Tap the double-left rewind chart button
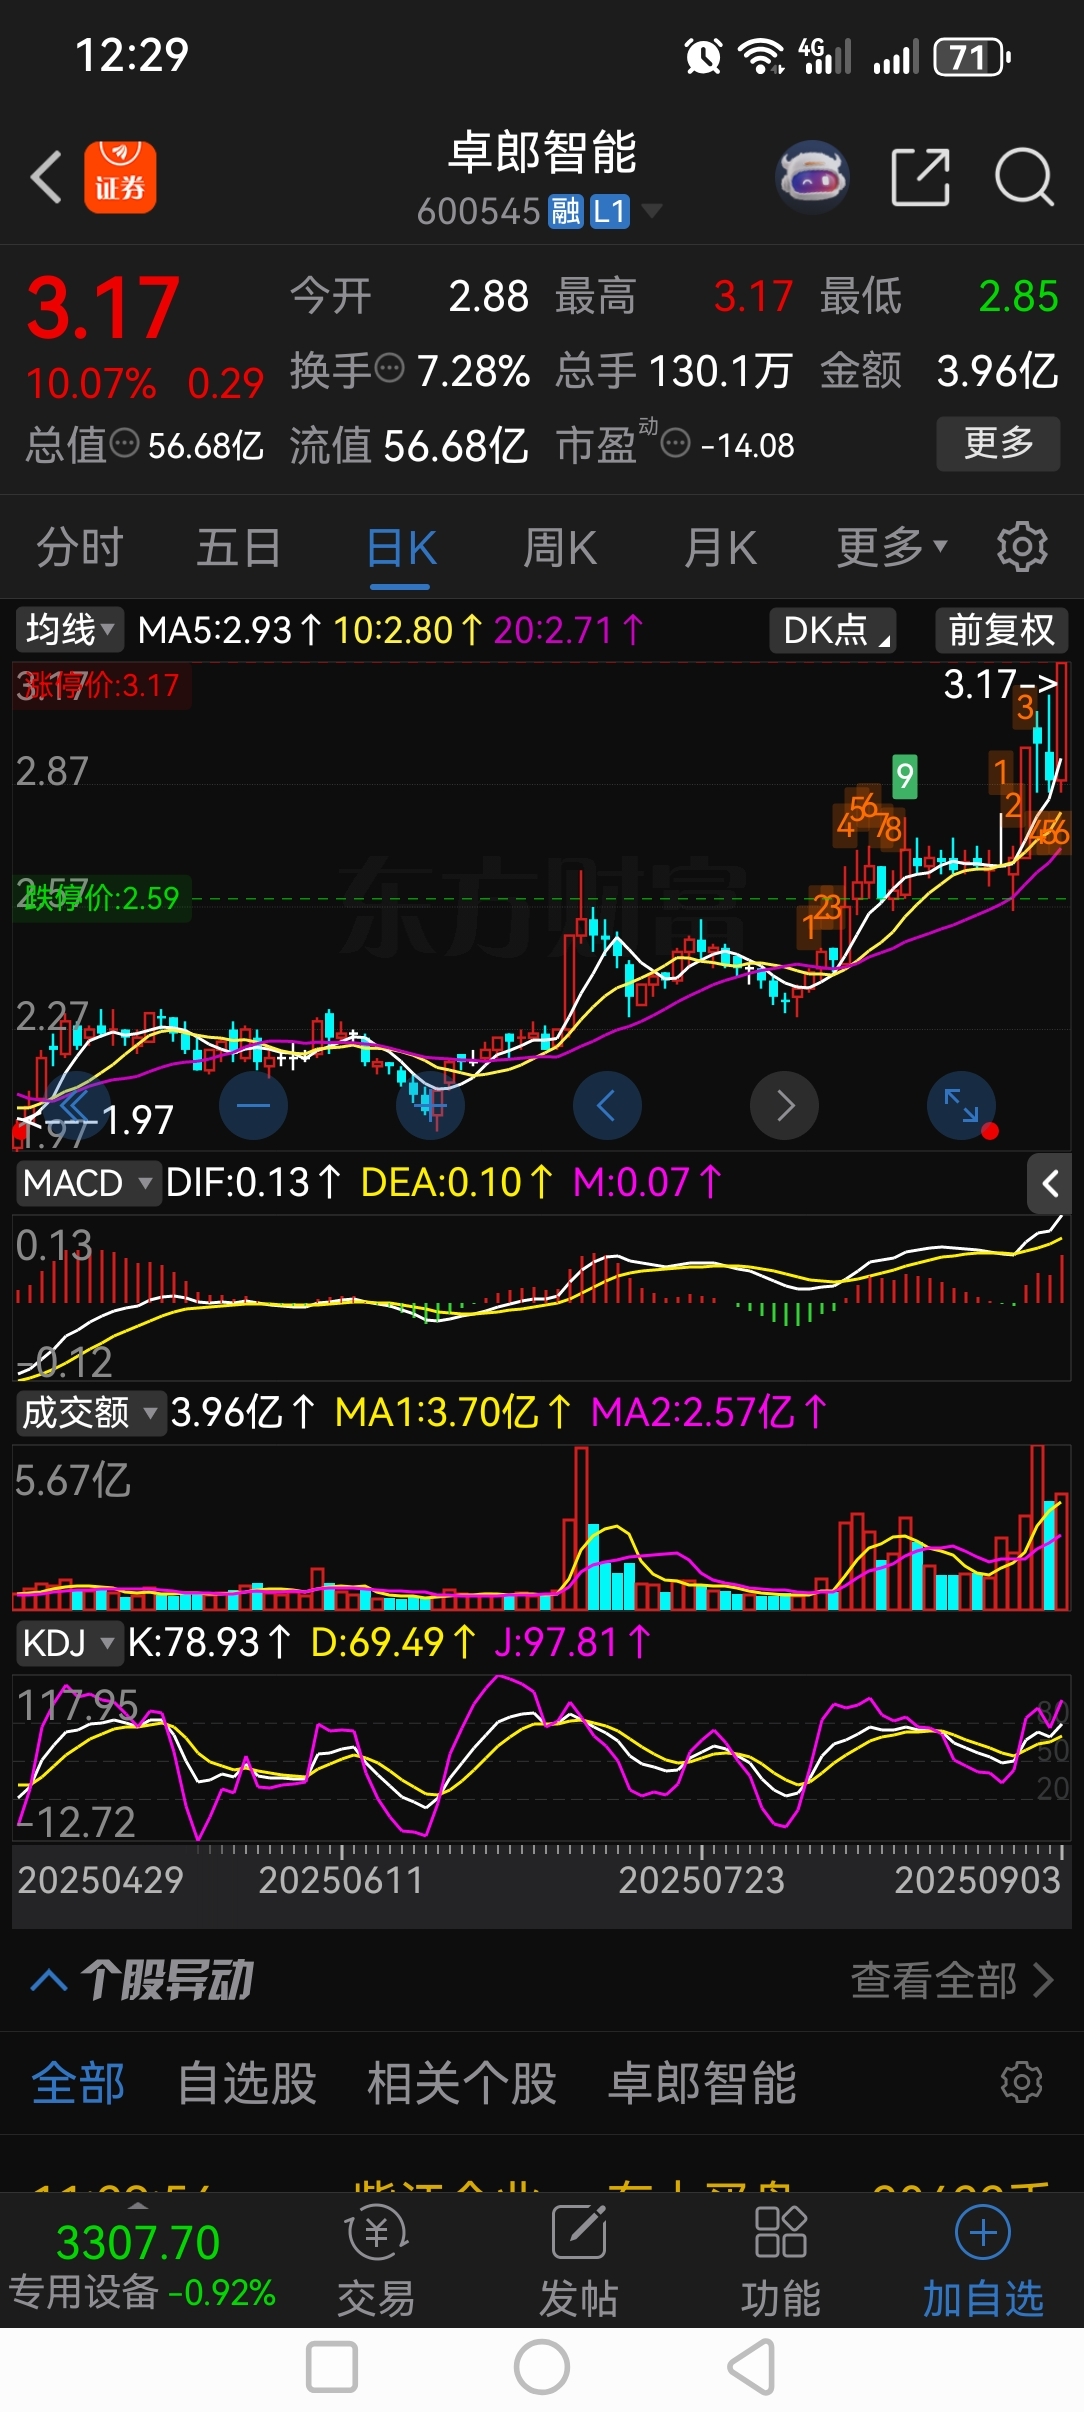 [76, 1105]
